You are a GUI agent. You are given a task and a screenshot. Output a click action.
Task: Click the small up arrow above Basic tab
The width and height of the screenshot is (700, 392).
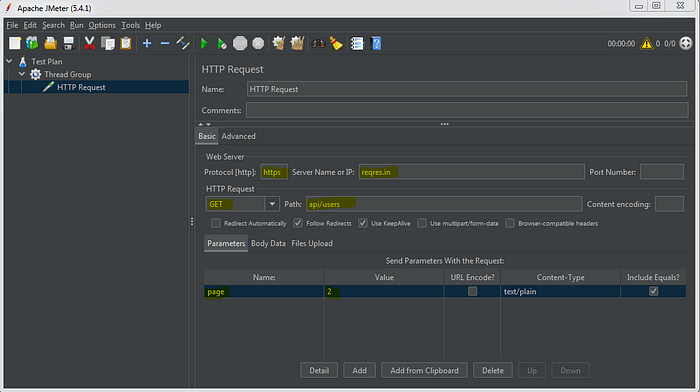pos(200,124)
